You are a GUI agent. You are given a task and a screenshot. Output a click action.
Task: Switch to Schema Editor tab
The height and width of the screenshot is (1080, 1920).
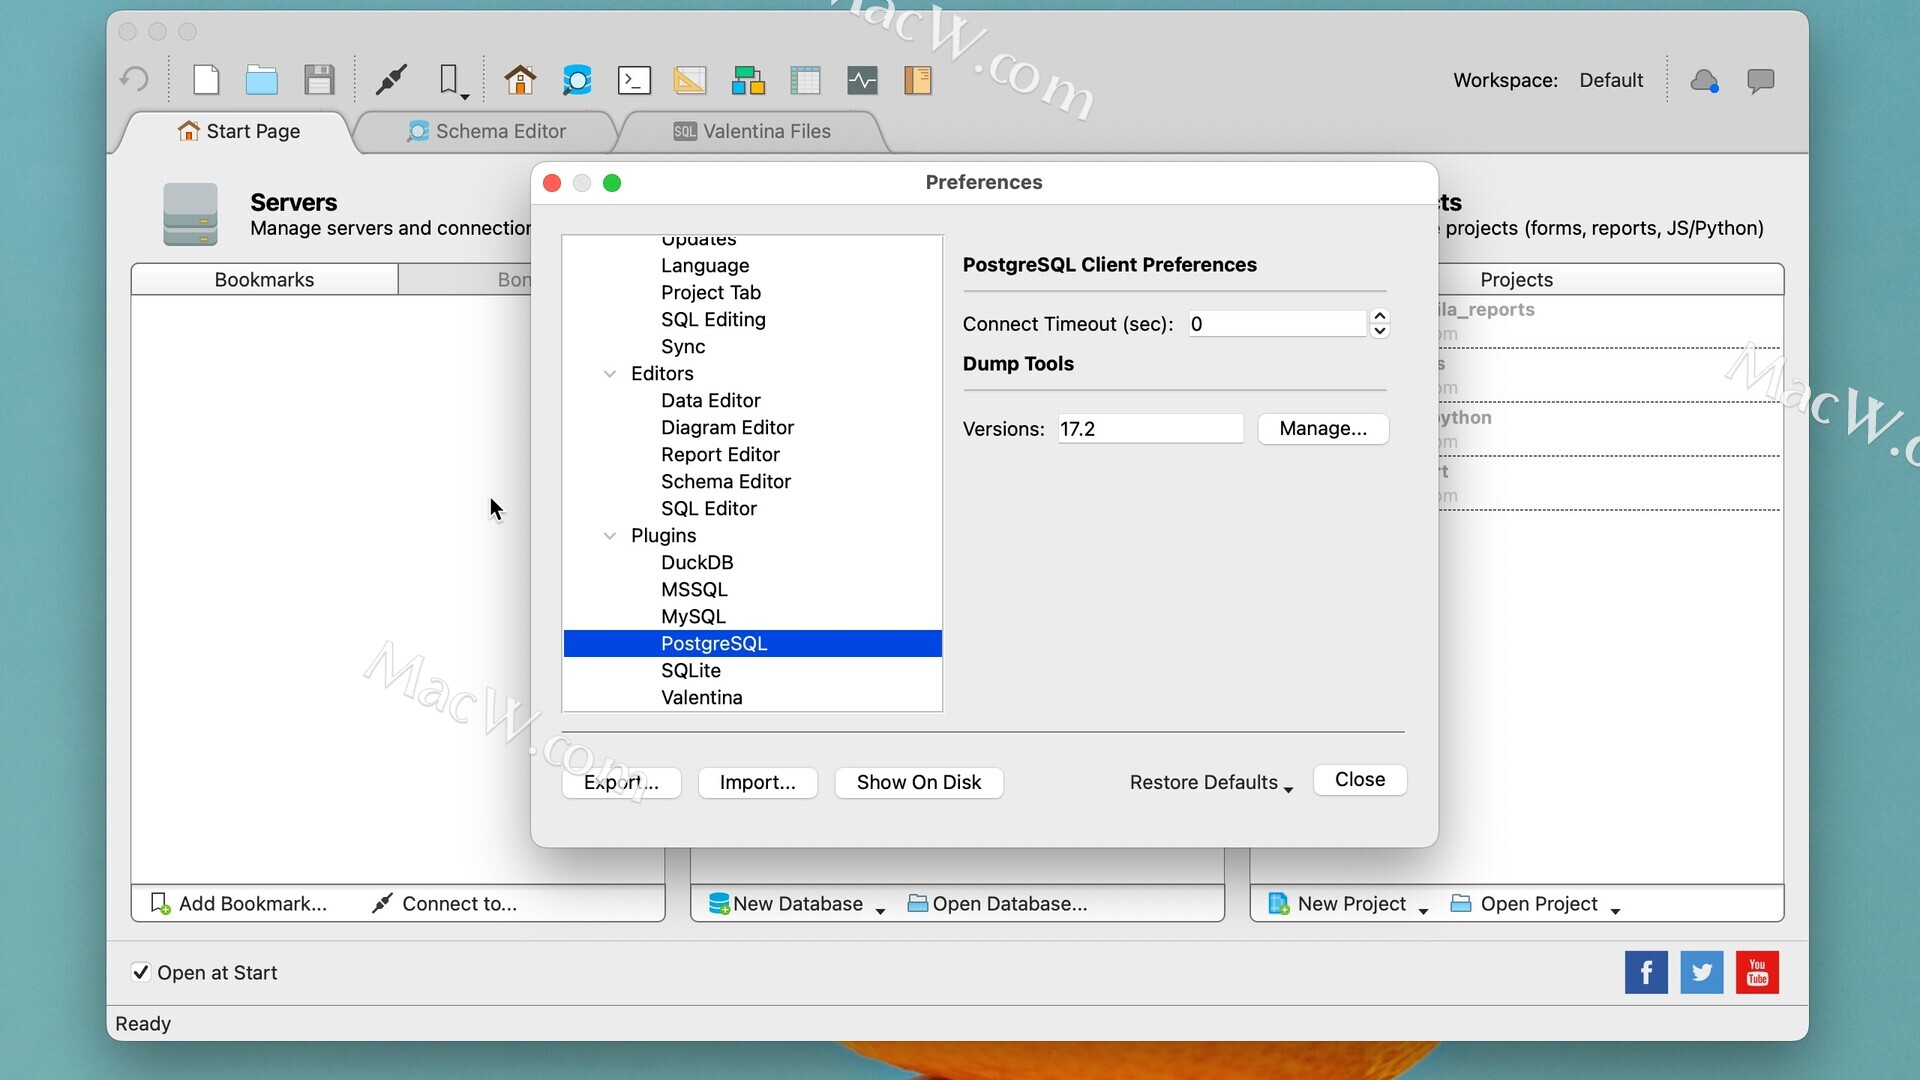pos(486,131)
